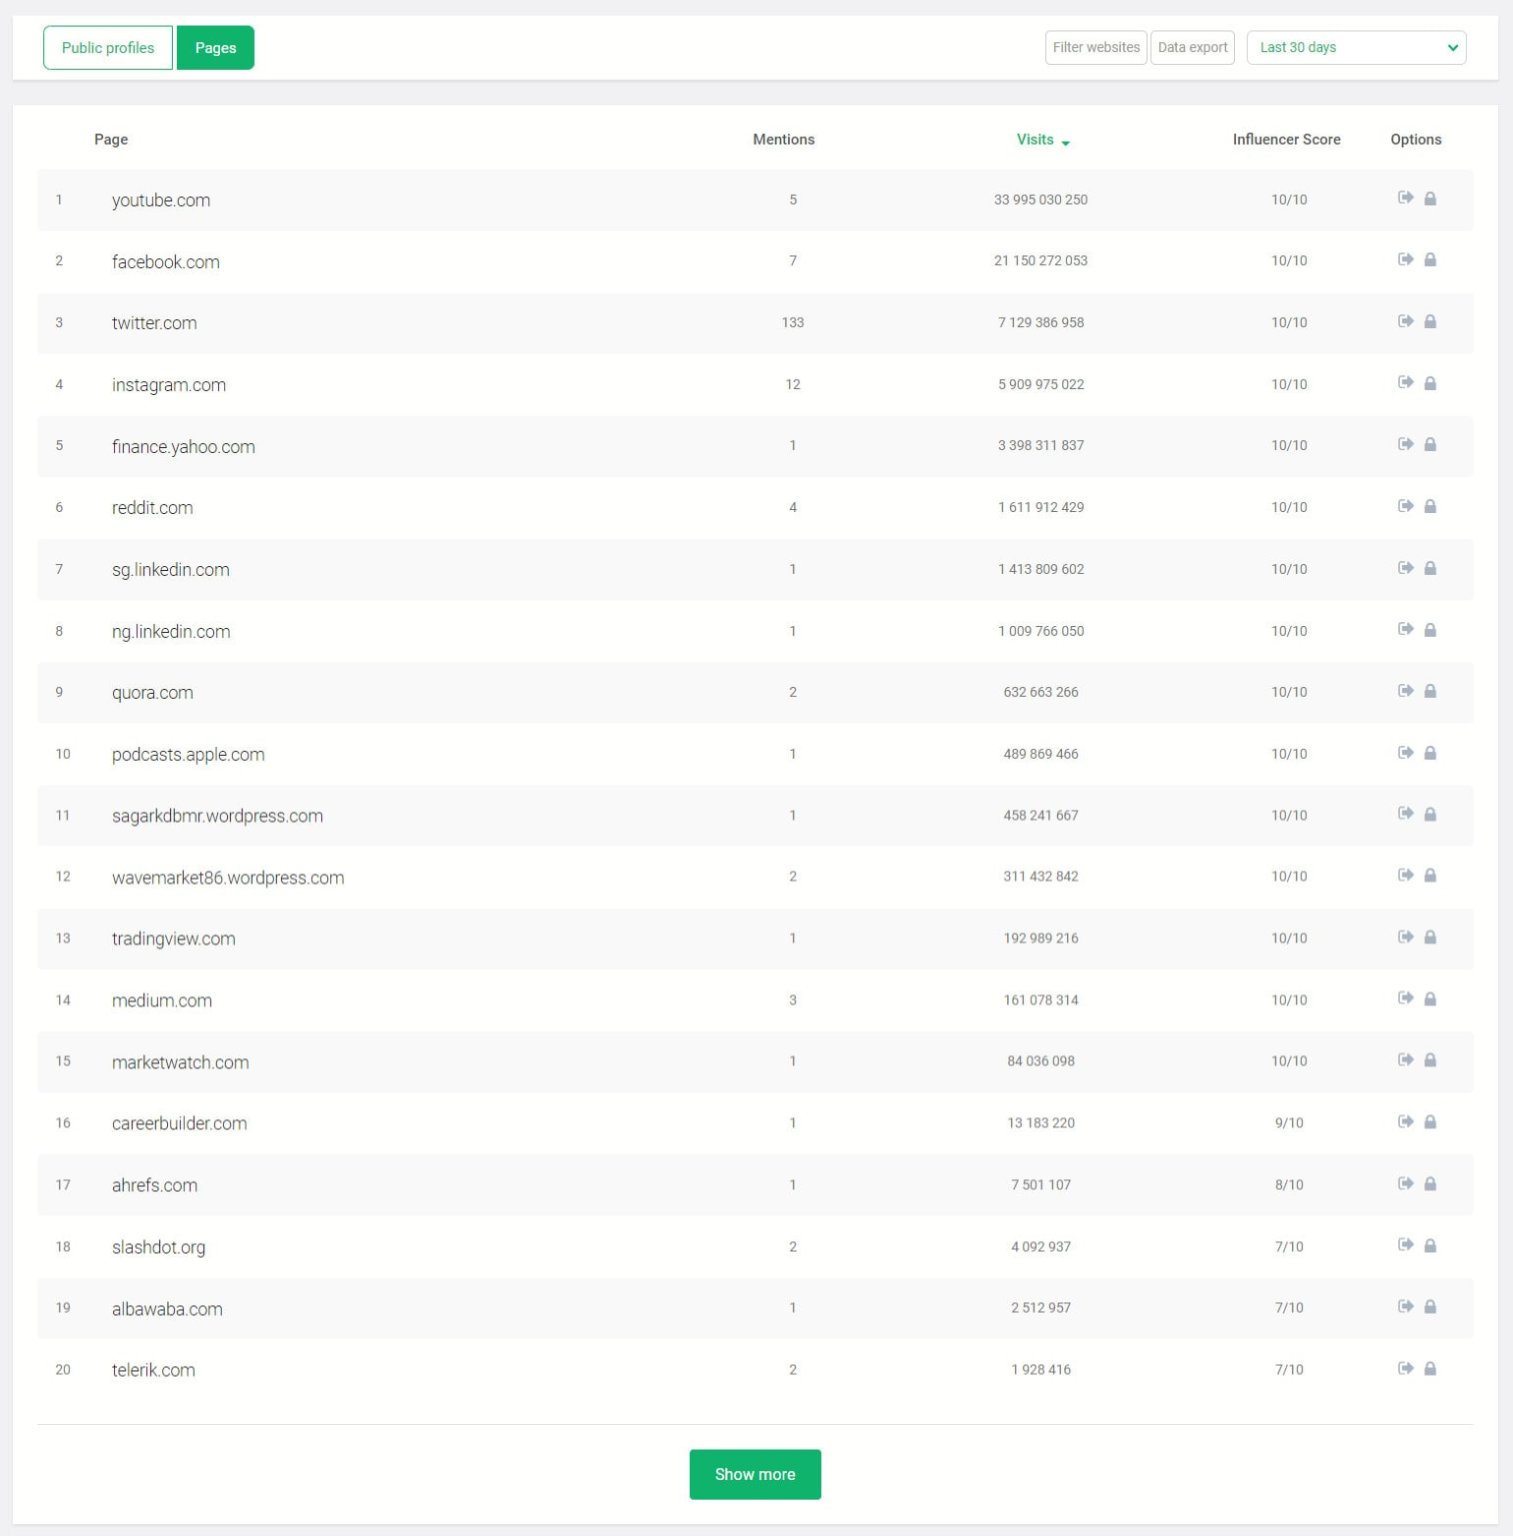Open the facebook.com page link
The height and width of the screenshot is (1536, 1513).
tap(166, 262)
